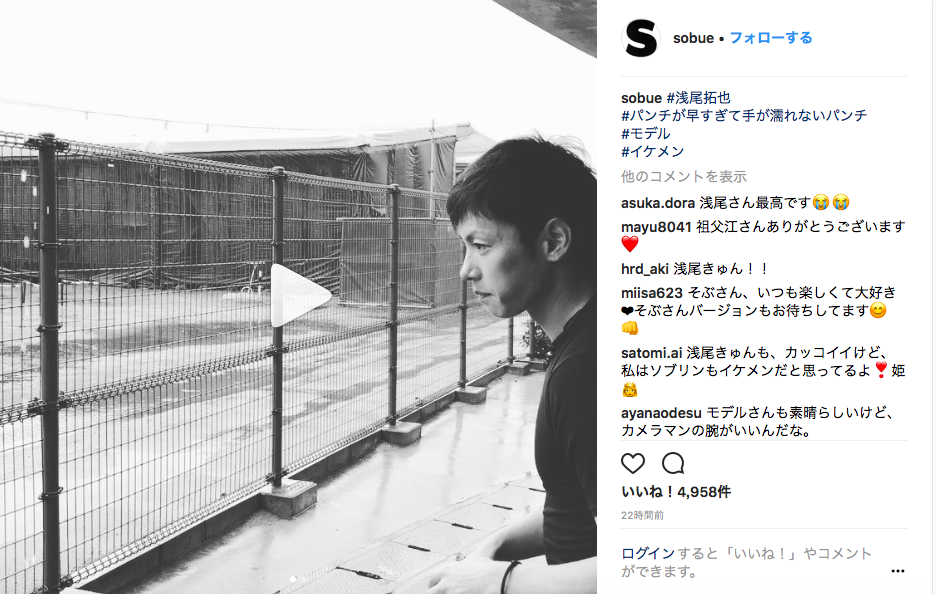This screenshot has width=936, height=594.
Task: Open the three-dot more options menu
Action: (897, 571)
